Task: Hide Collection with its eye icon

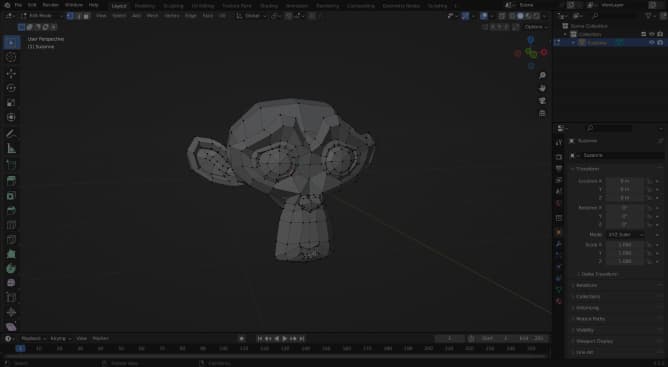Action: pyautogui.click(x=651, y=34)
